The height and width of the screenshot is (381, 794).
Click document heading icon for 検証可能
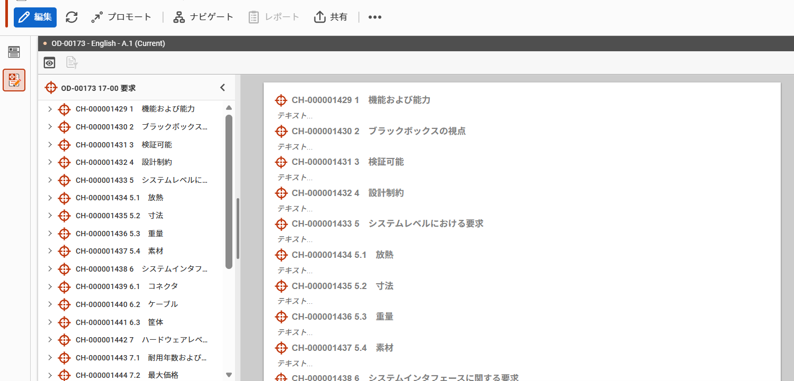pos(281,162)
